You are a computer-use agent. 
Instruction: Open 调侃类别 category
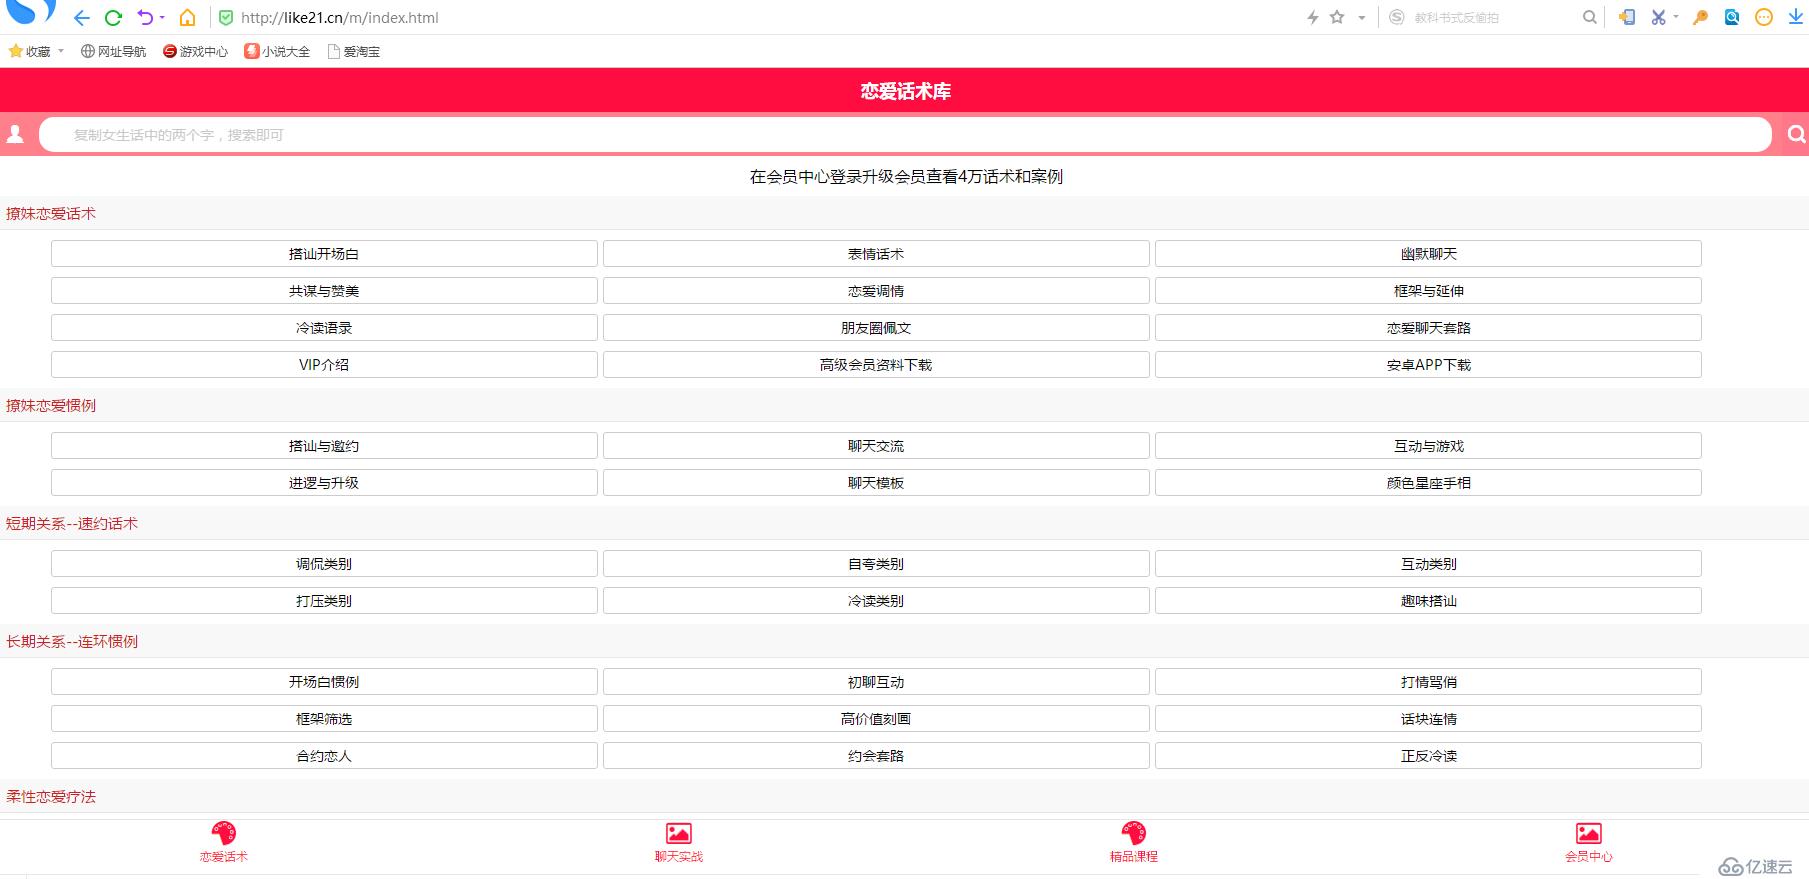coord(324,564)
